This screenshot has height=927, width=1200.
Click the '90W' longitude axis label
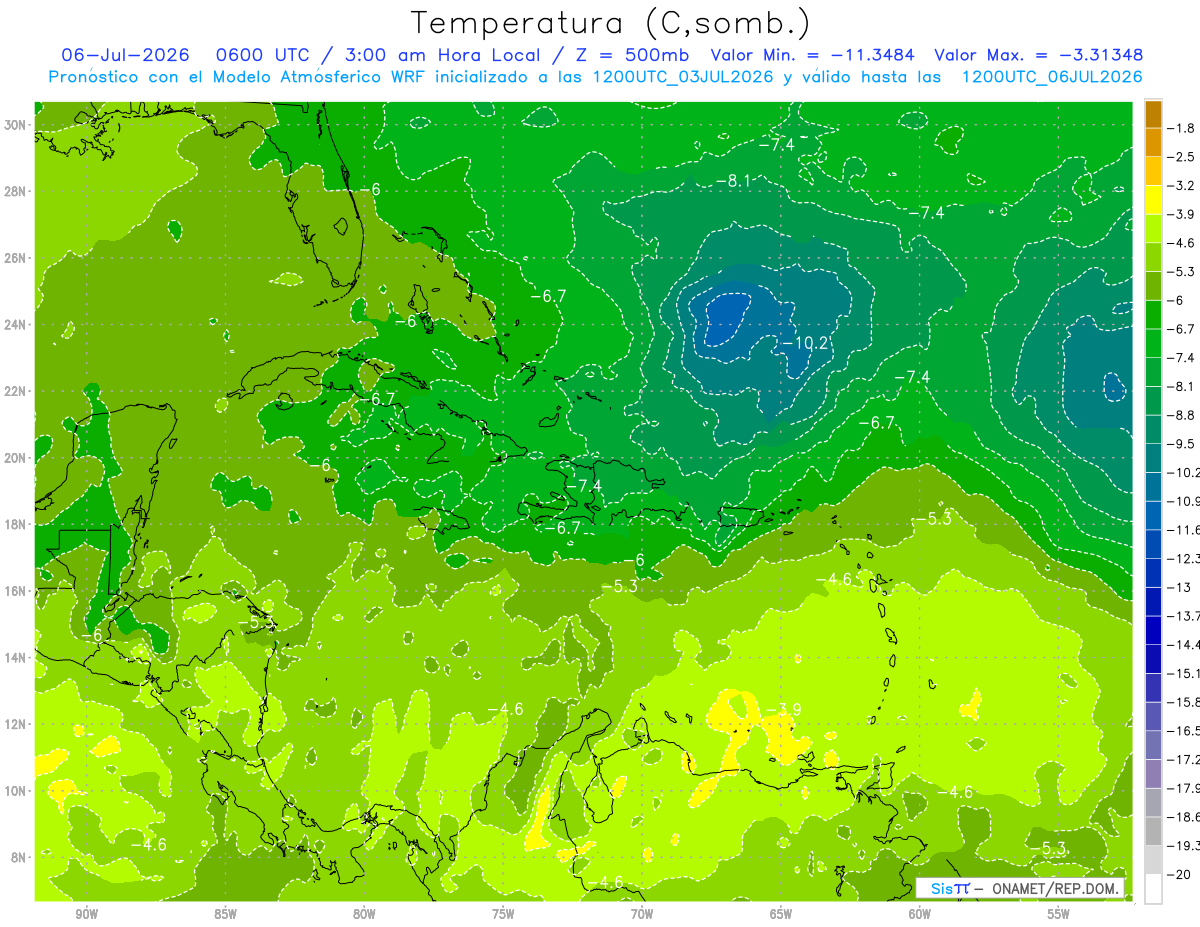coord(86,914)
